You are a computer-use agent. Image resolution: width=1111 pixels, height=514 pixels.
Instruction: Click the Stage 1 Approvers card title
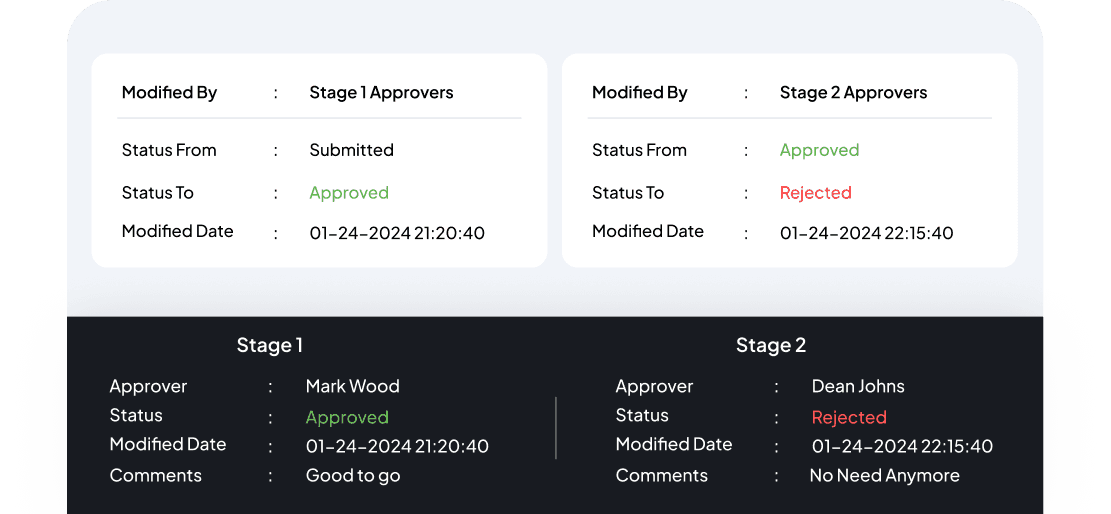point(381,93)
